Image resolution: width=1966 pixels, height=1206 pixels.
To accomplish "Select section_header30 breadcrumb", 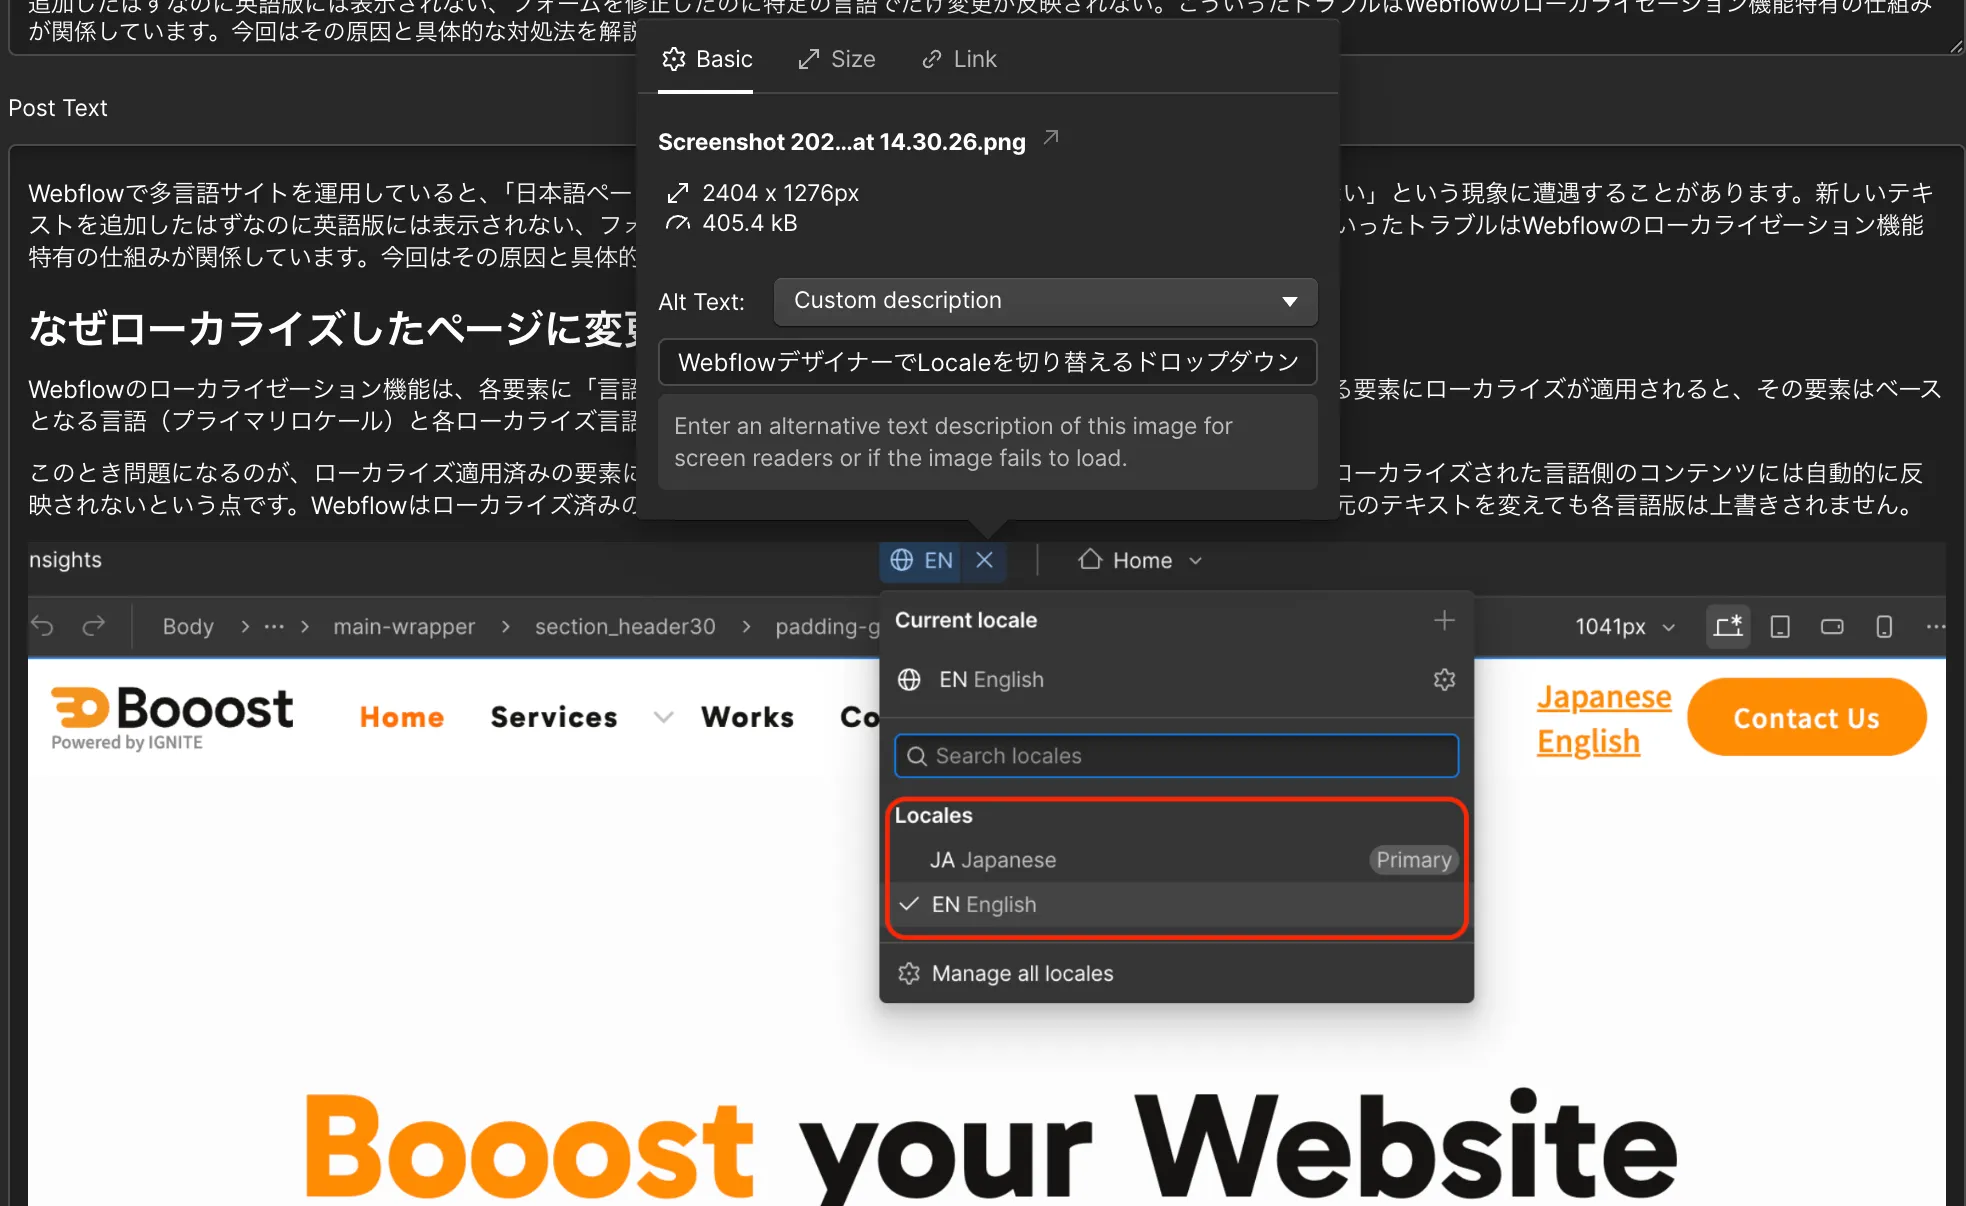I will pos(625,626).
